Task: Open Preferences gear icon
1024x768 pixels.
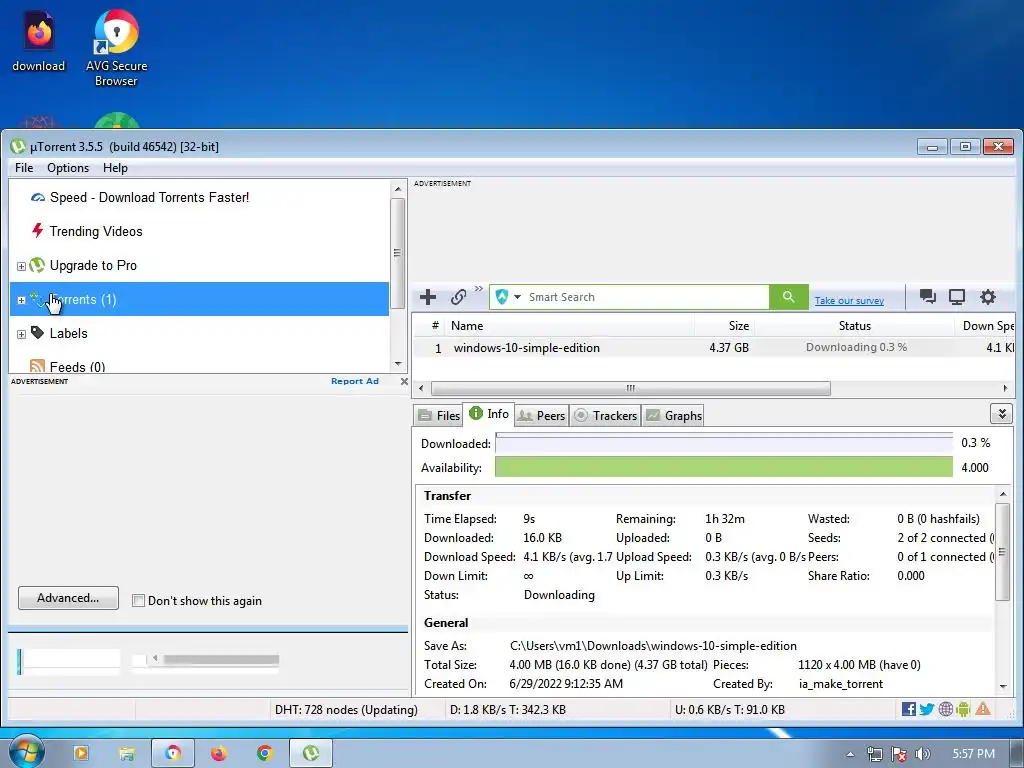Action: click(x=988, y=297)
